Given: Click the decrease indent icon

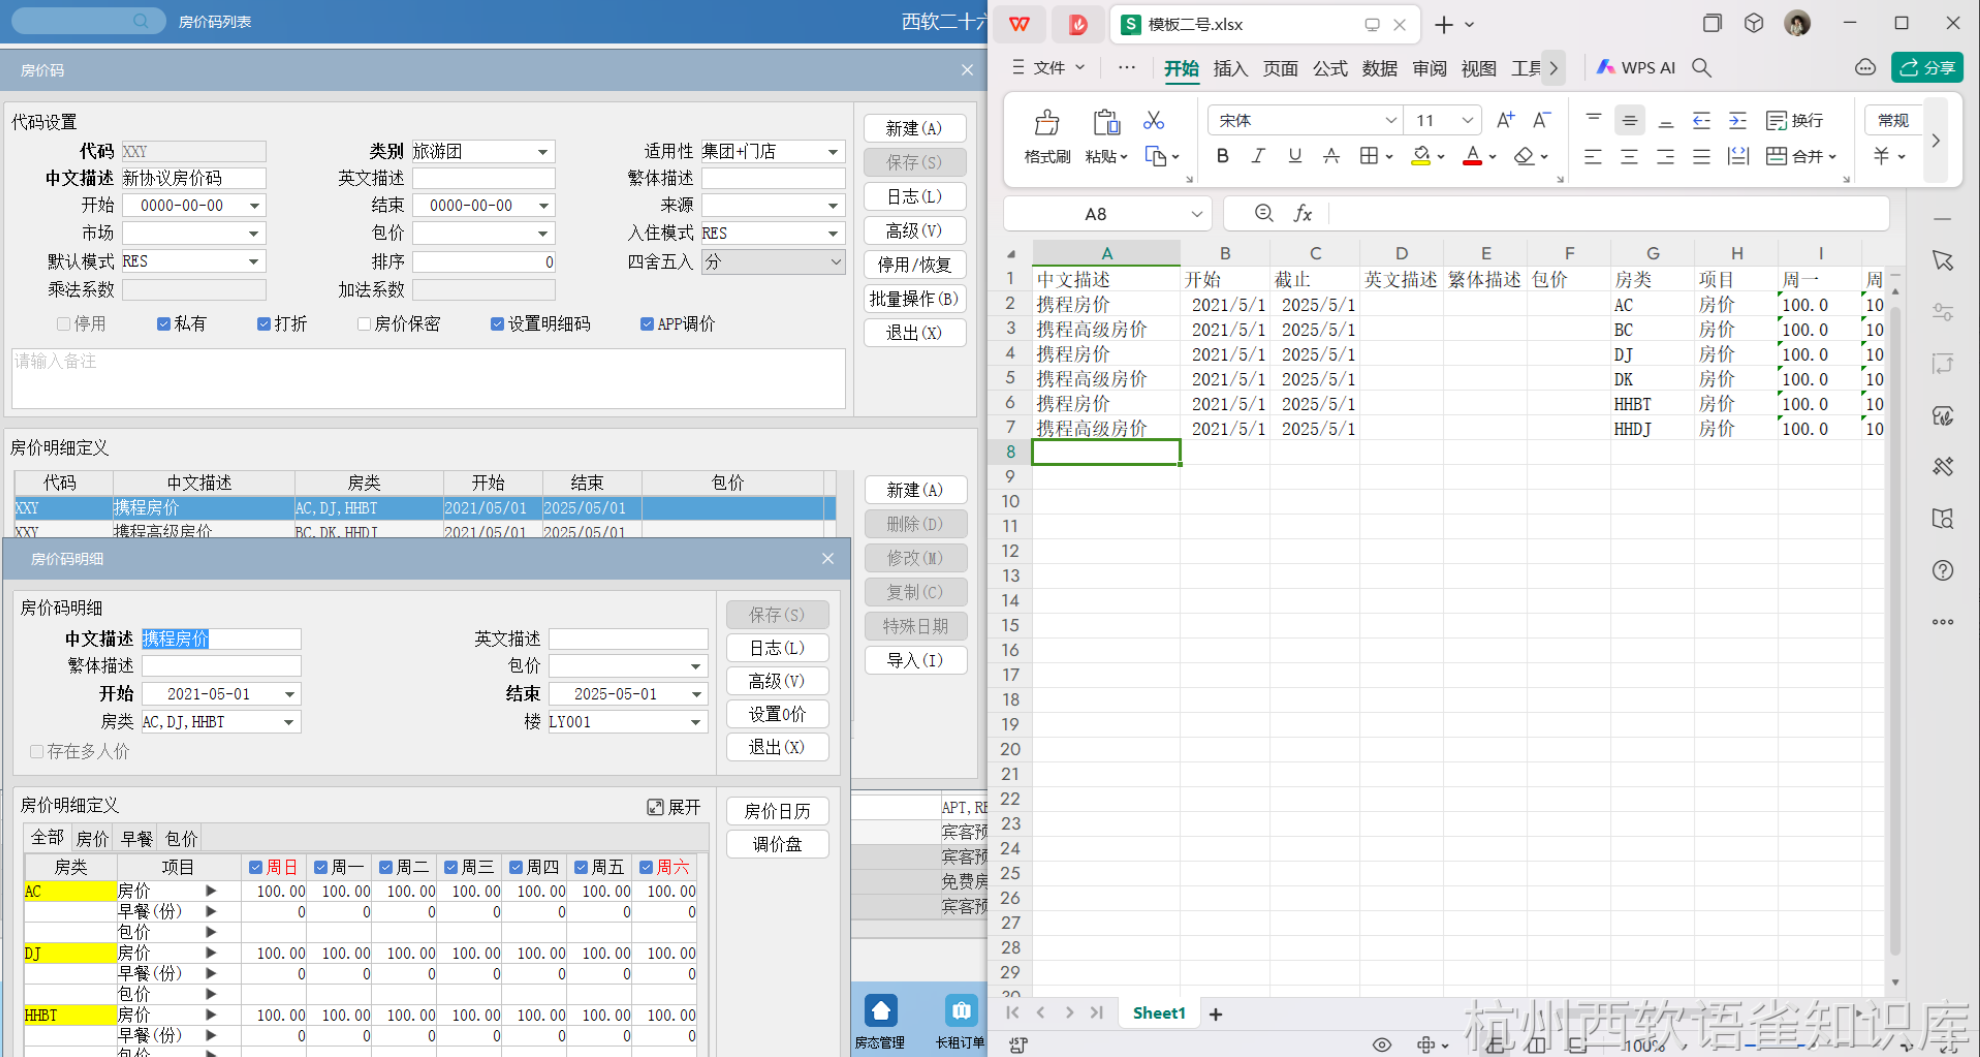Looking at the screenshot, I should coord(1701,120).
